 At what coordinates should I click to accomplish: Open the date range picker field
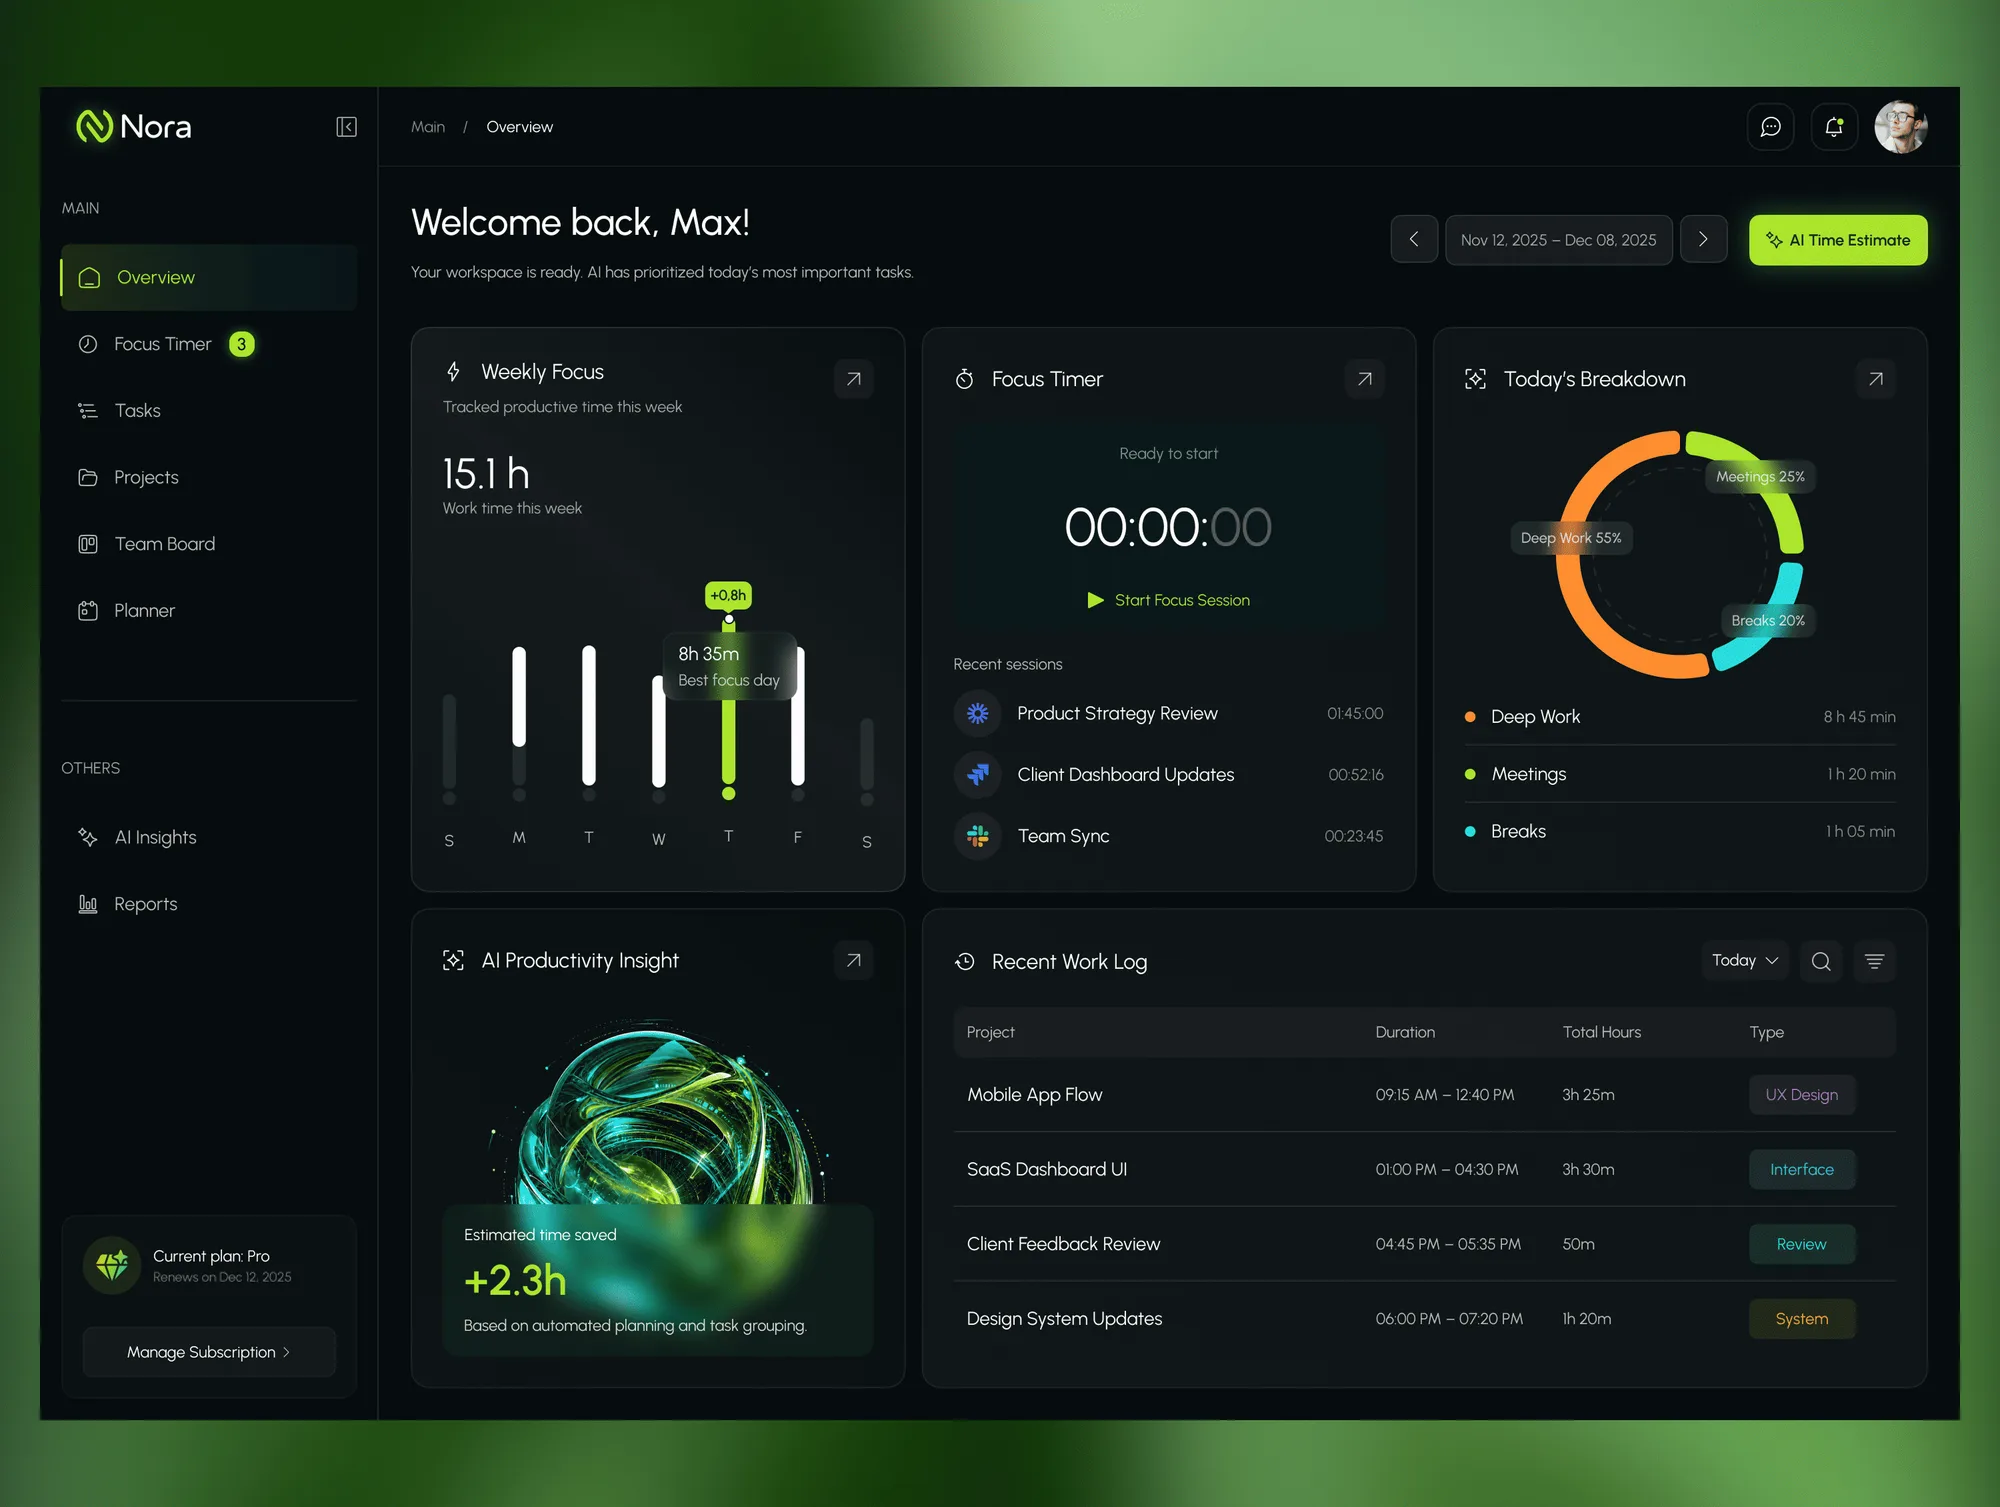(1558, 240)
